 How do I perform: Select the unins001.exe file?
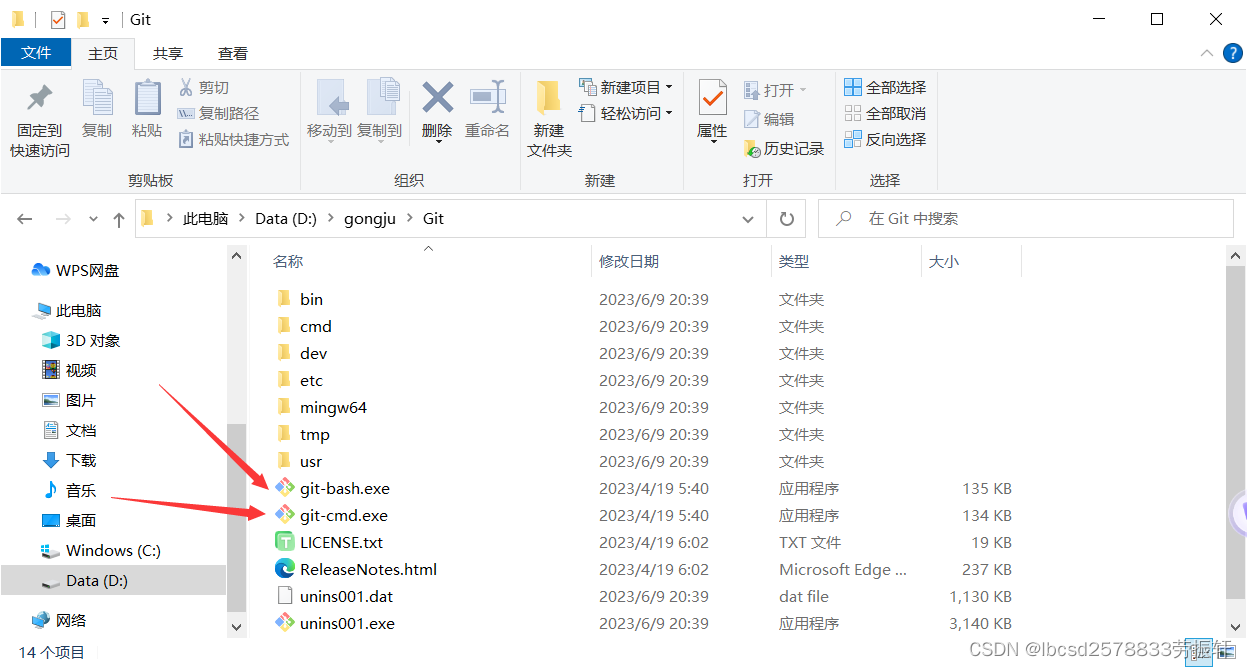[x=347, y=624]
